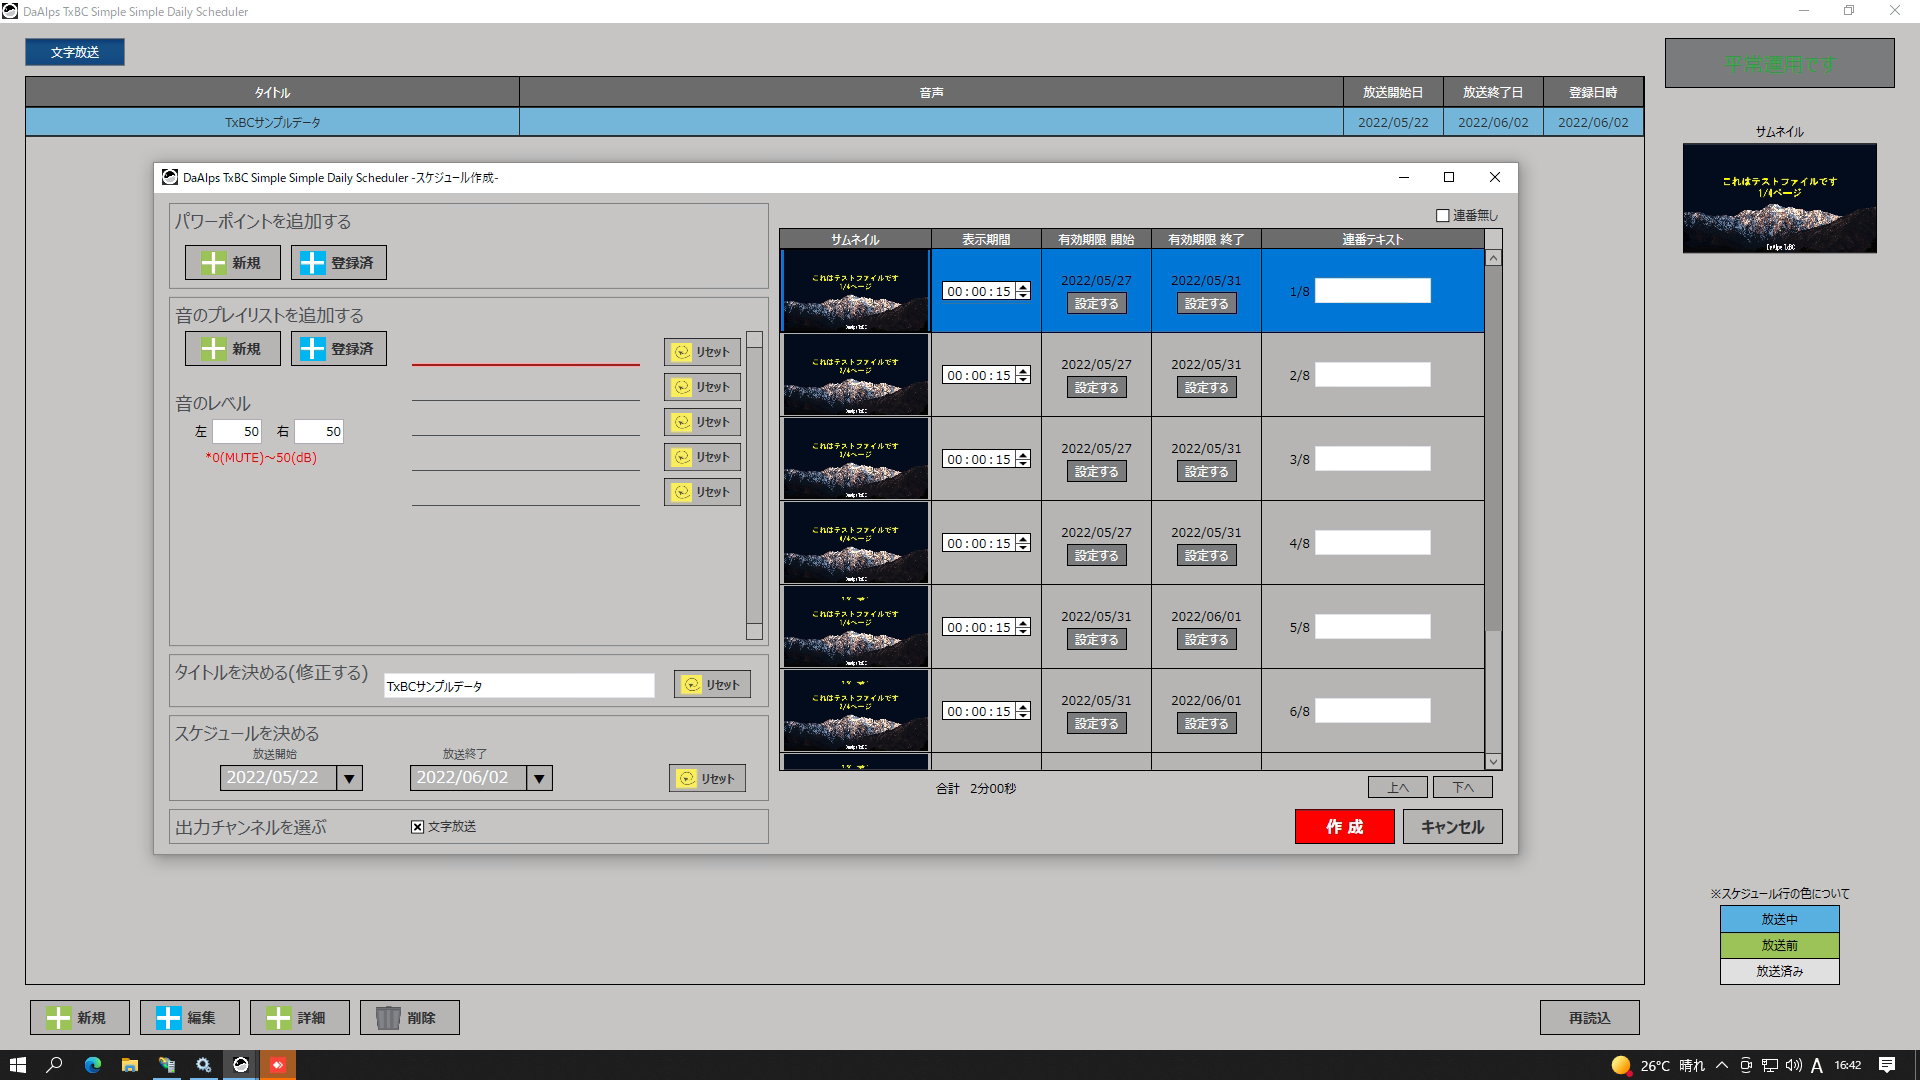
Task: Click left audio level field
Action: (237, 432)
